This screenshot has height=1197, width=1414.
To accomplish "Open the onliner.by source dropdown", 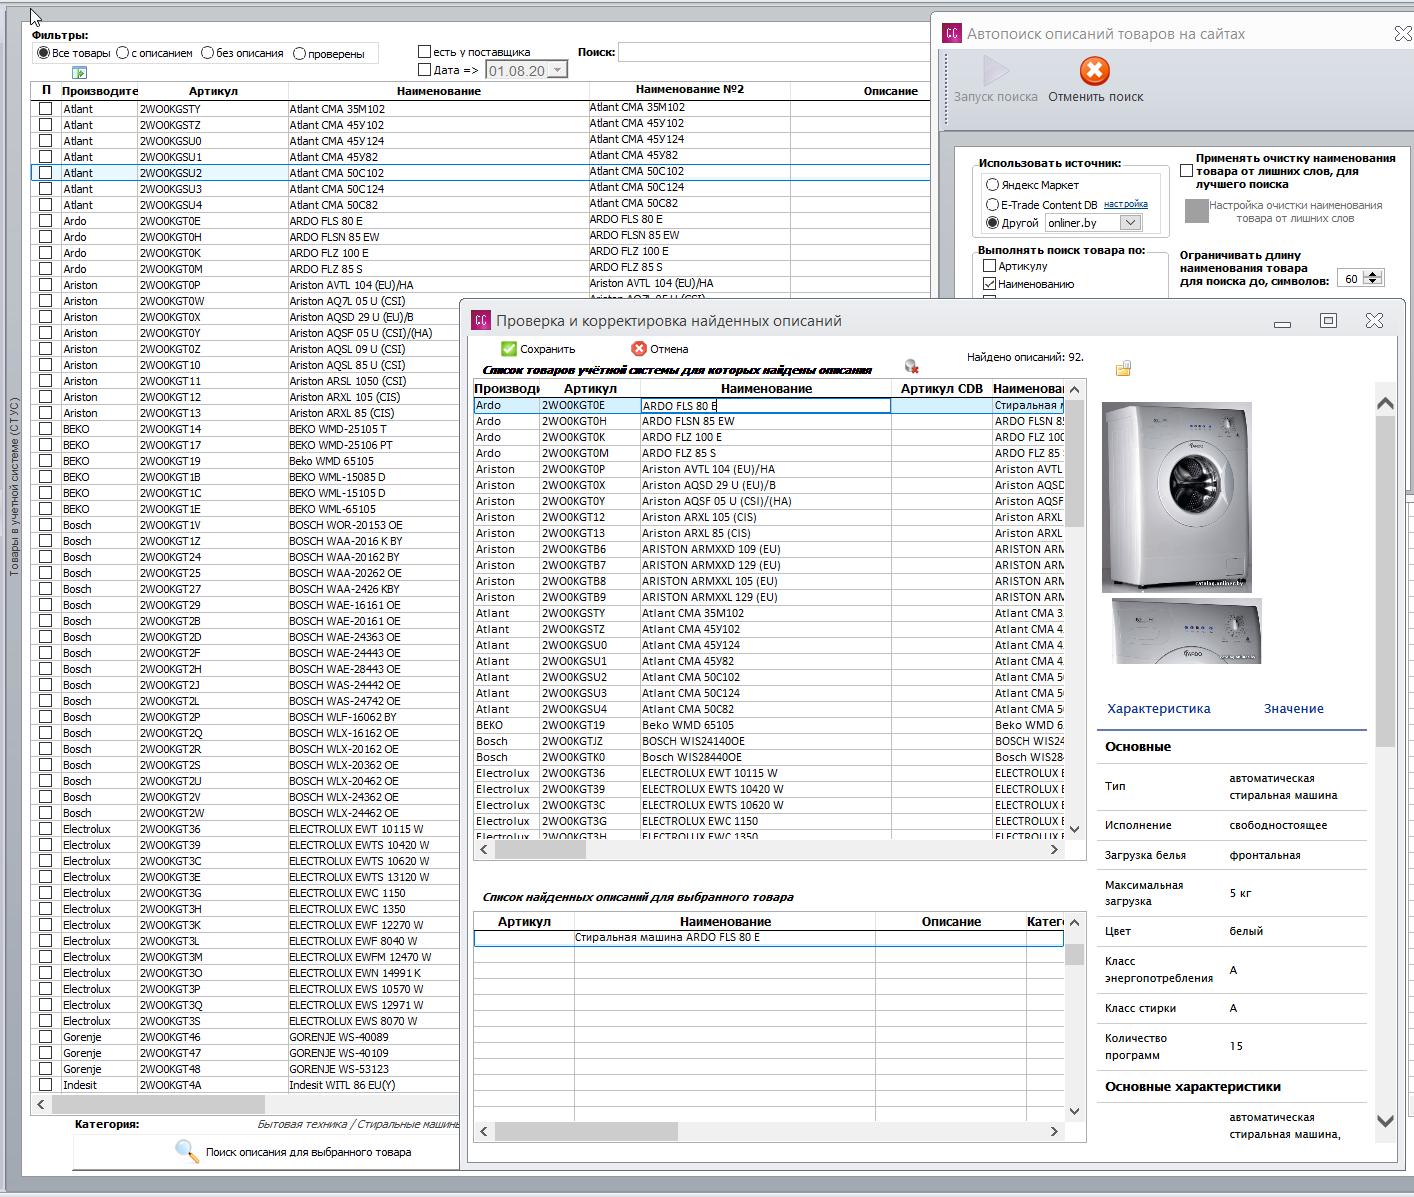I will tap(1130, 223).
